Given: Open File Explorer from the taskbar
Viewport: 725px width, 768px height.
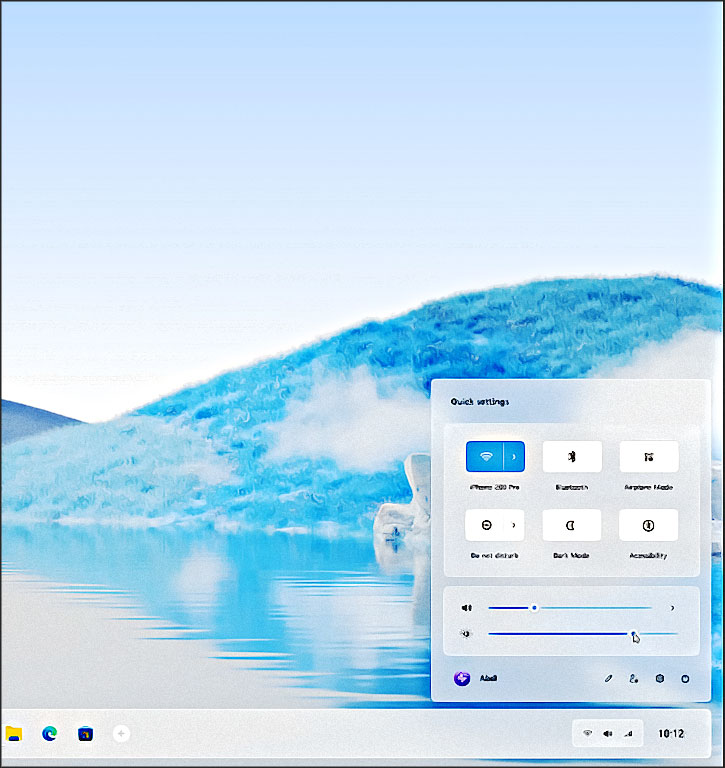Looking at the screenshot, I should (x=14, y=734).
